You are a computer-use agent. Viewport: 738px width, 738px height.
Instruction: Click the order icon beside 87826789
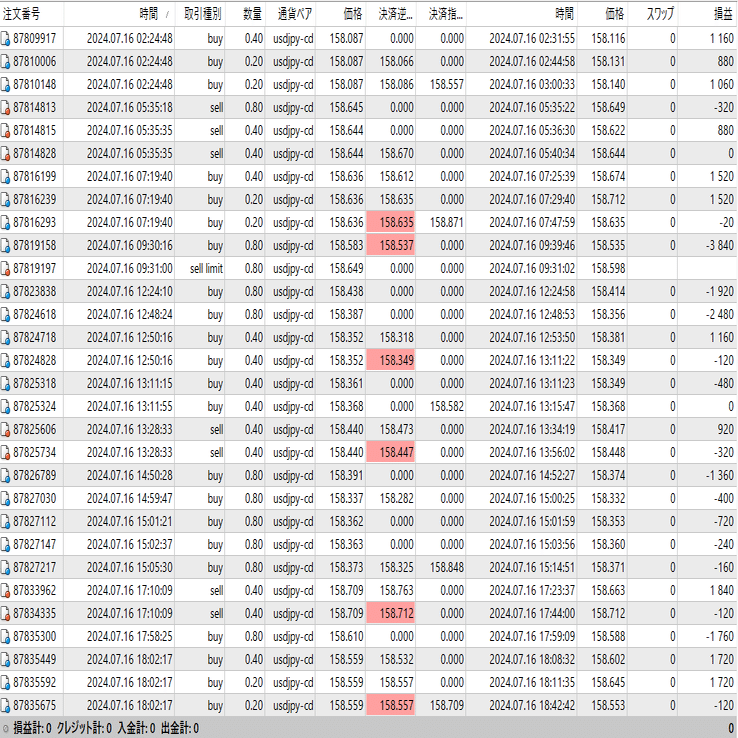(x=5, y=475)
